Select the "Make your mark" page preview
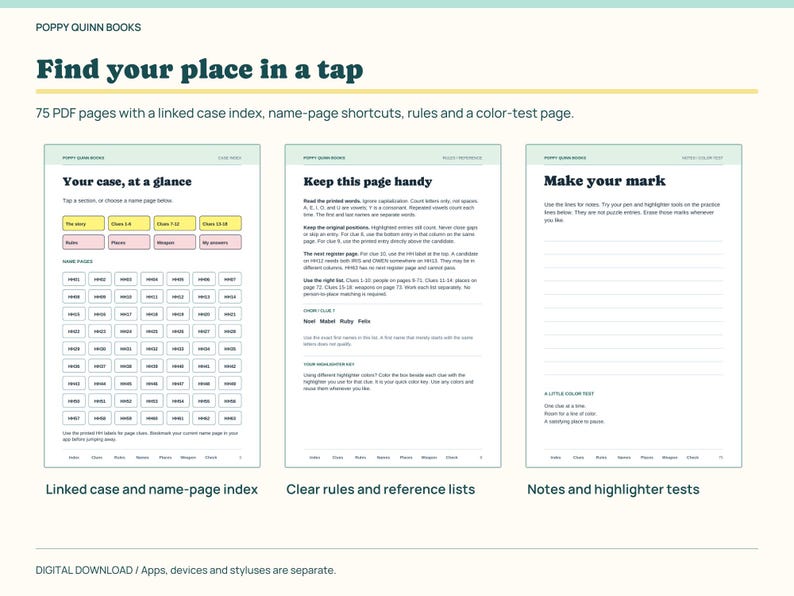The image size is (794, 596). [x=634, y=306]
